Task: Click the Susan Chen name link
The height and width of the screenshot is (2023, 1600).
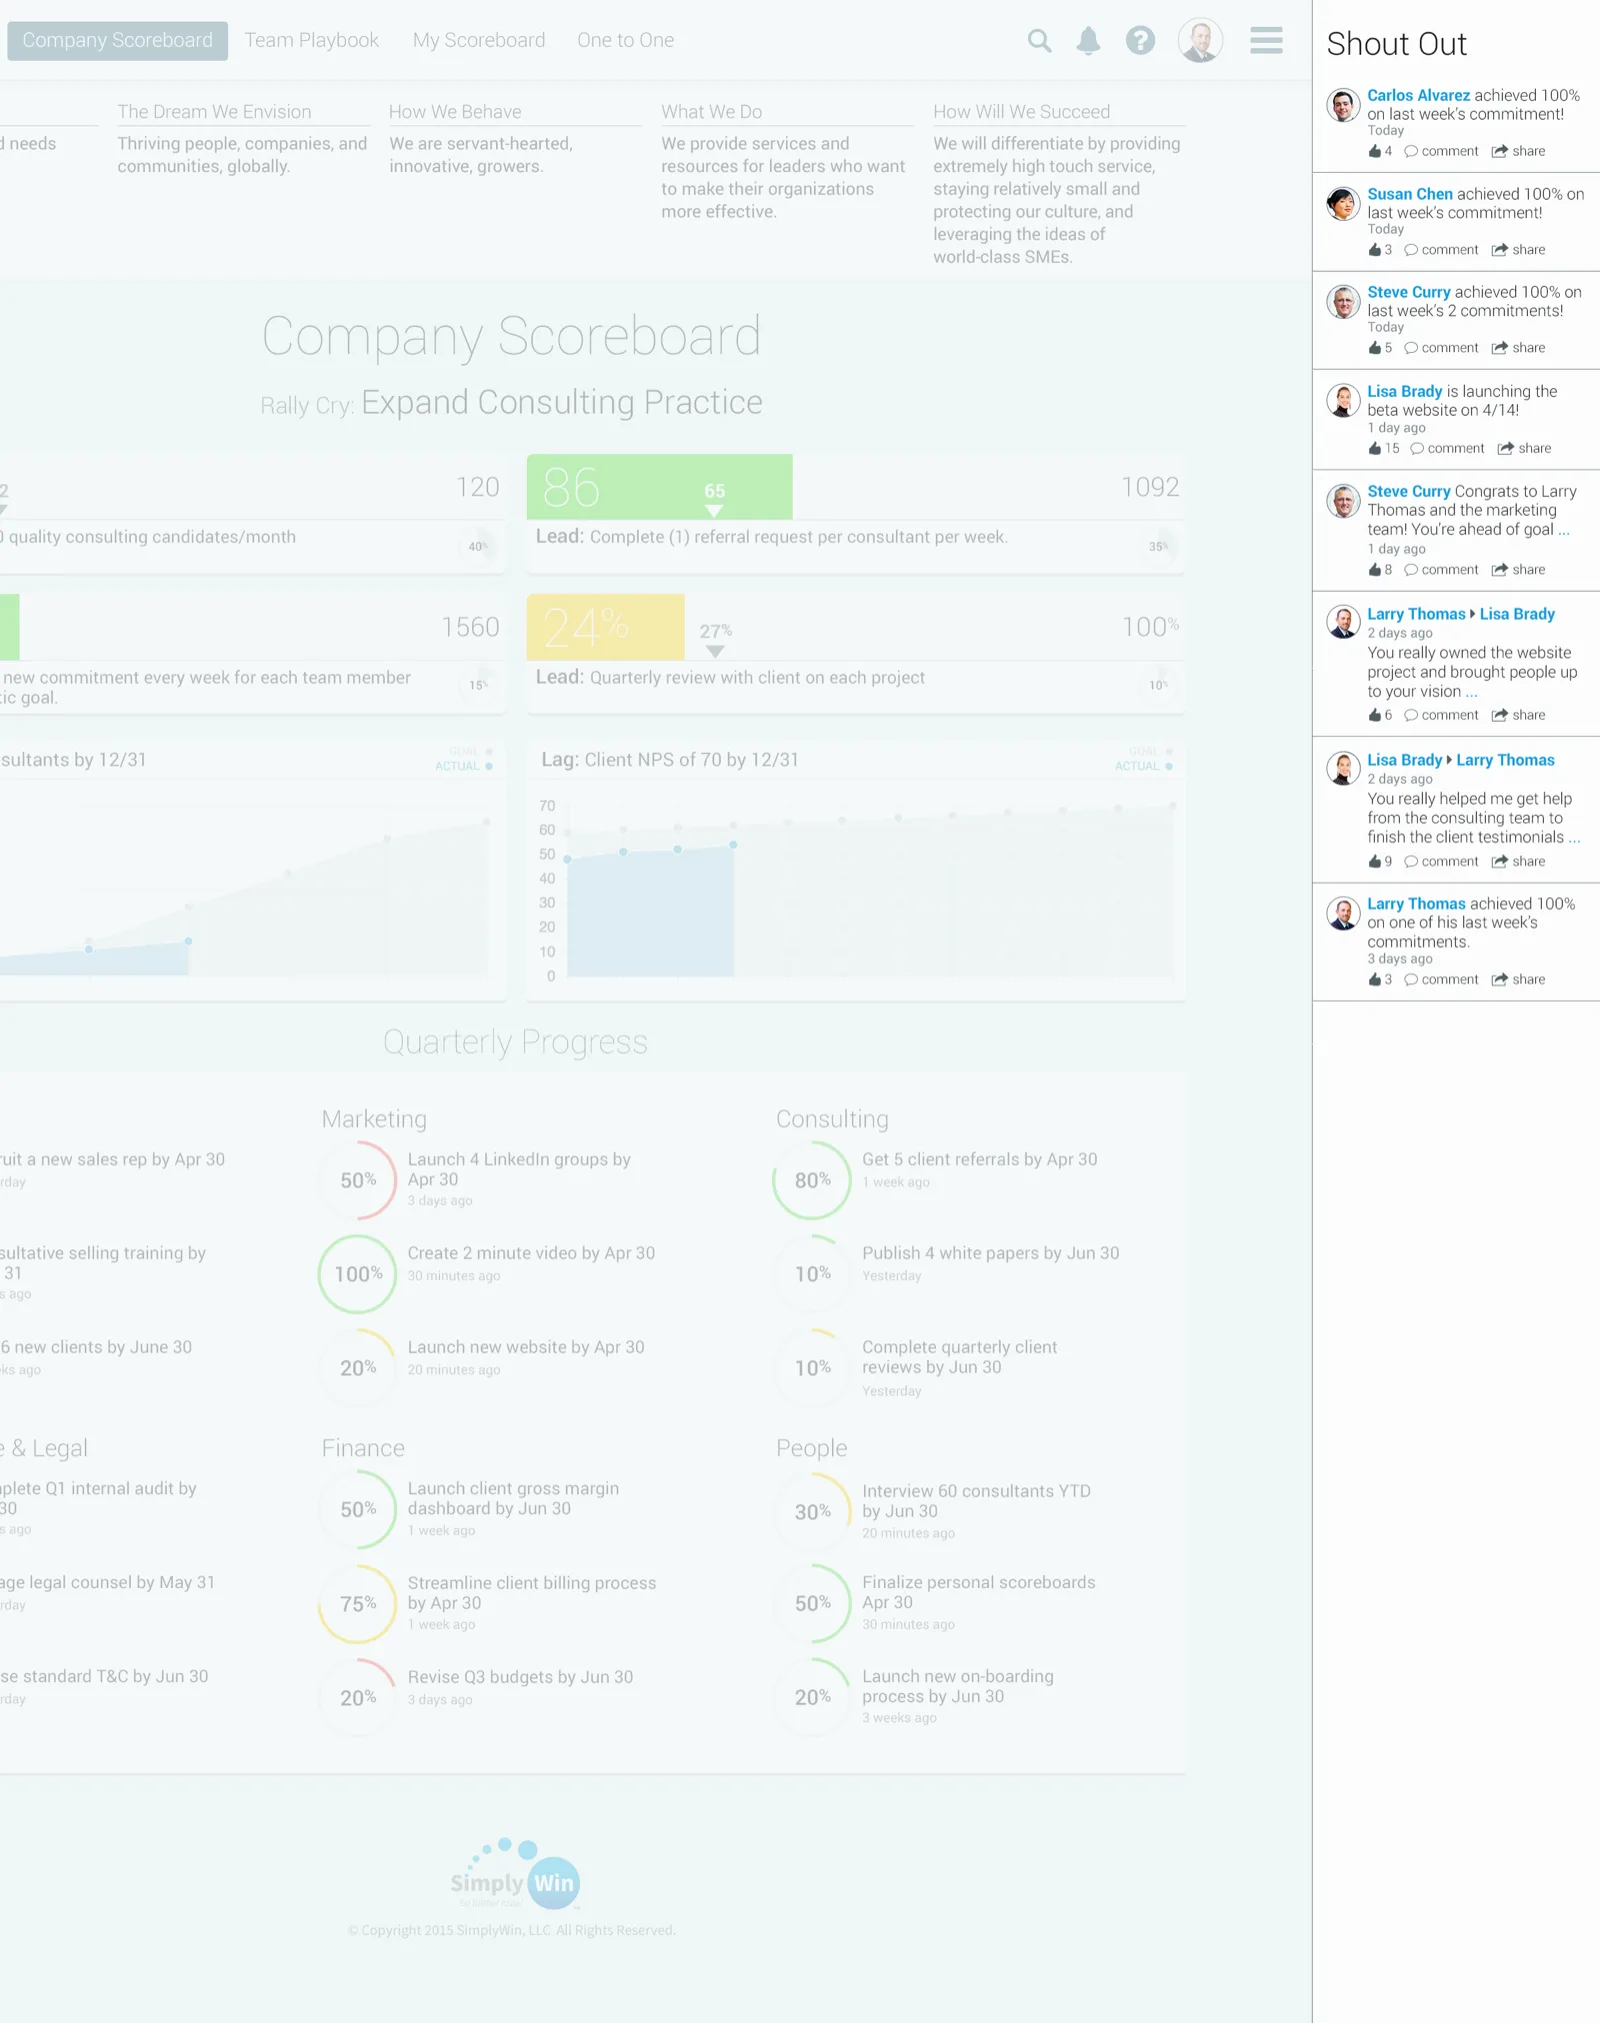Action: click(1410, 195)
